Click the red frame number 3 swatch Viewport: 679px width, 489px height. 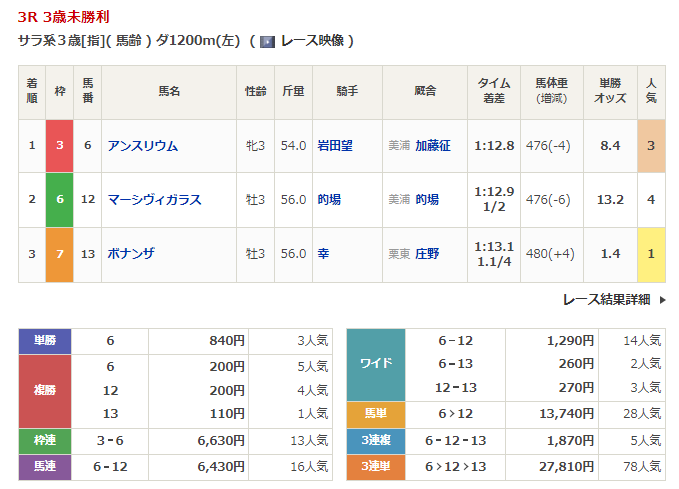point(60,146)
